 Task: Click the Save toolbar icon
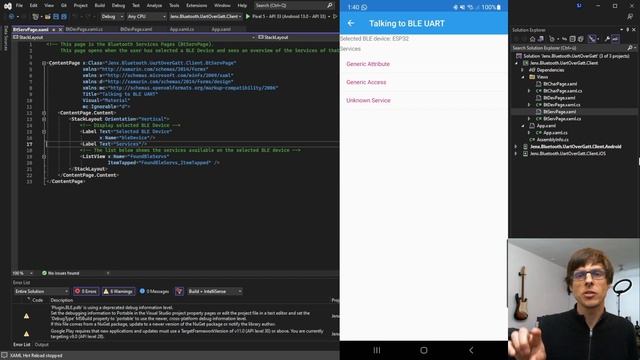(x=56, y=16)
